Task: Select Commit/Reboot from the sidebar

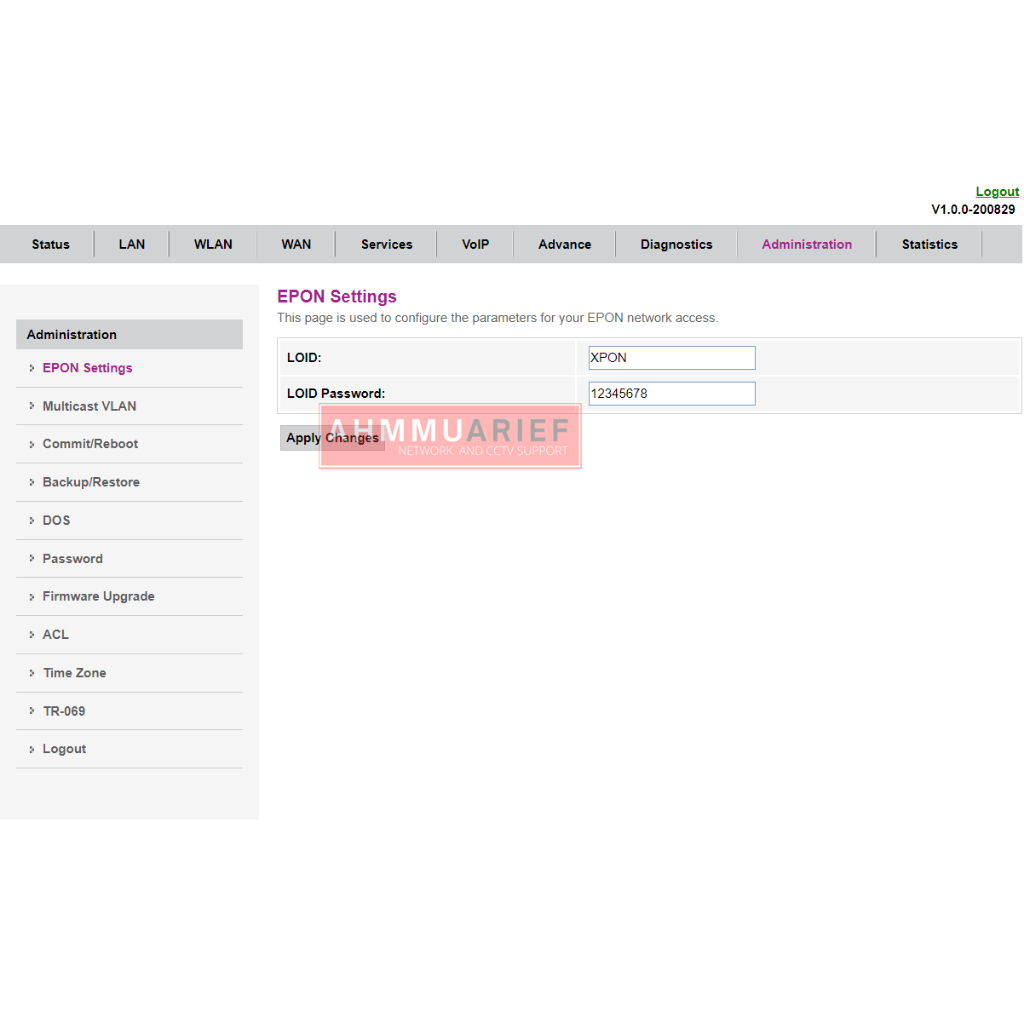Action: click(90, 444)
